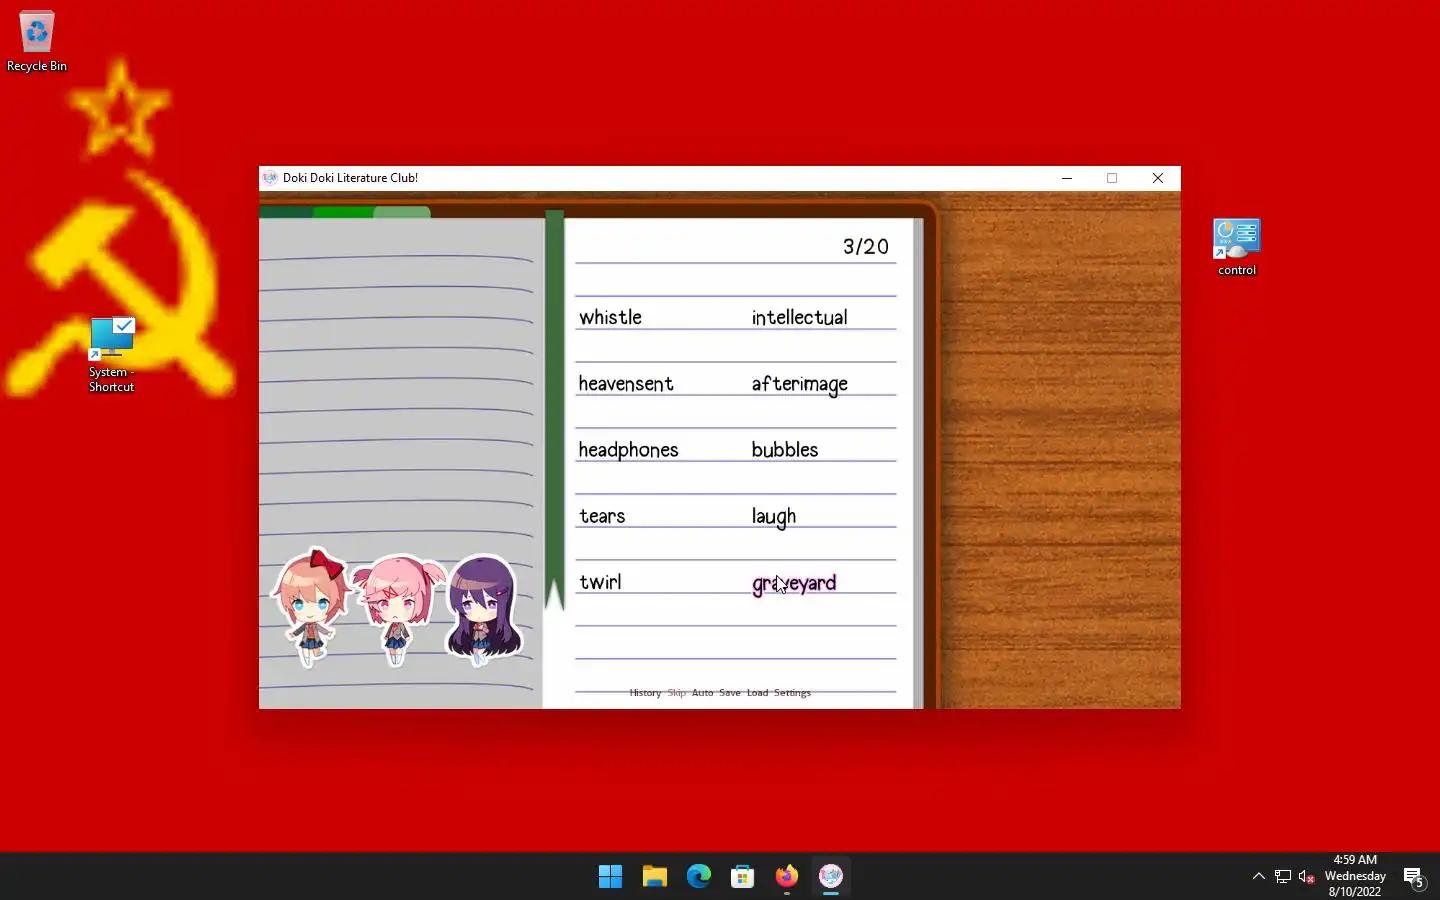Screen dimensions: 1440x900
Task: Enable Auto mode
Action: [702, 693]
